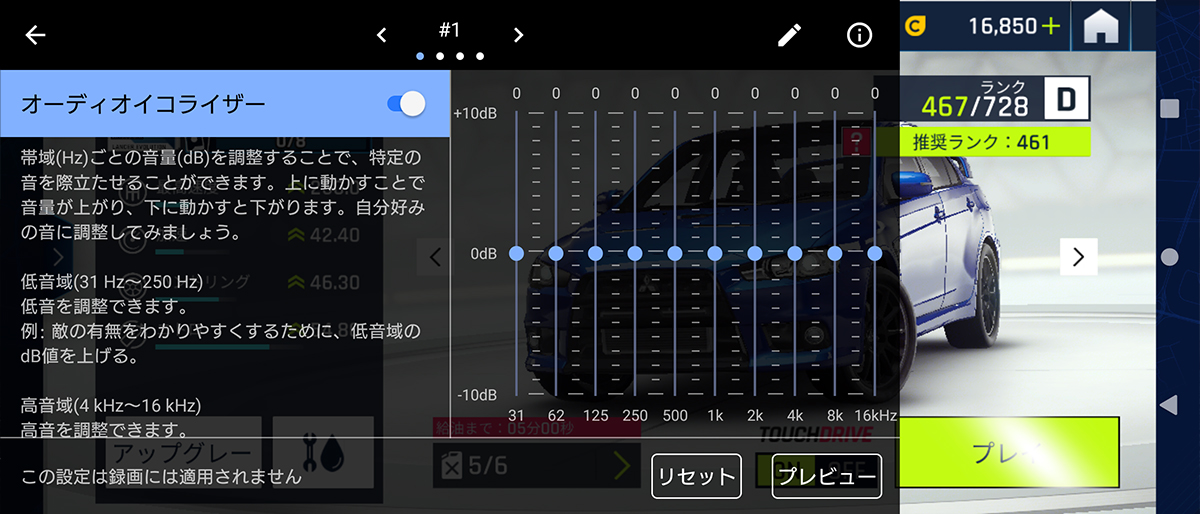Tap the green plus to add credits
Image resolution: width=1200 pixels, height=514 pixels.
coord(1049,27)
